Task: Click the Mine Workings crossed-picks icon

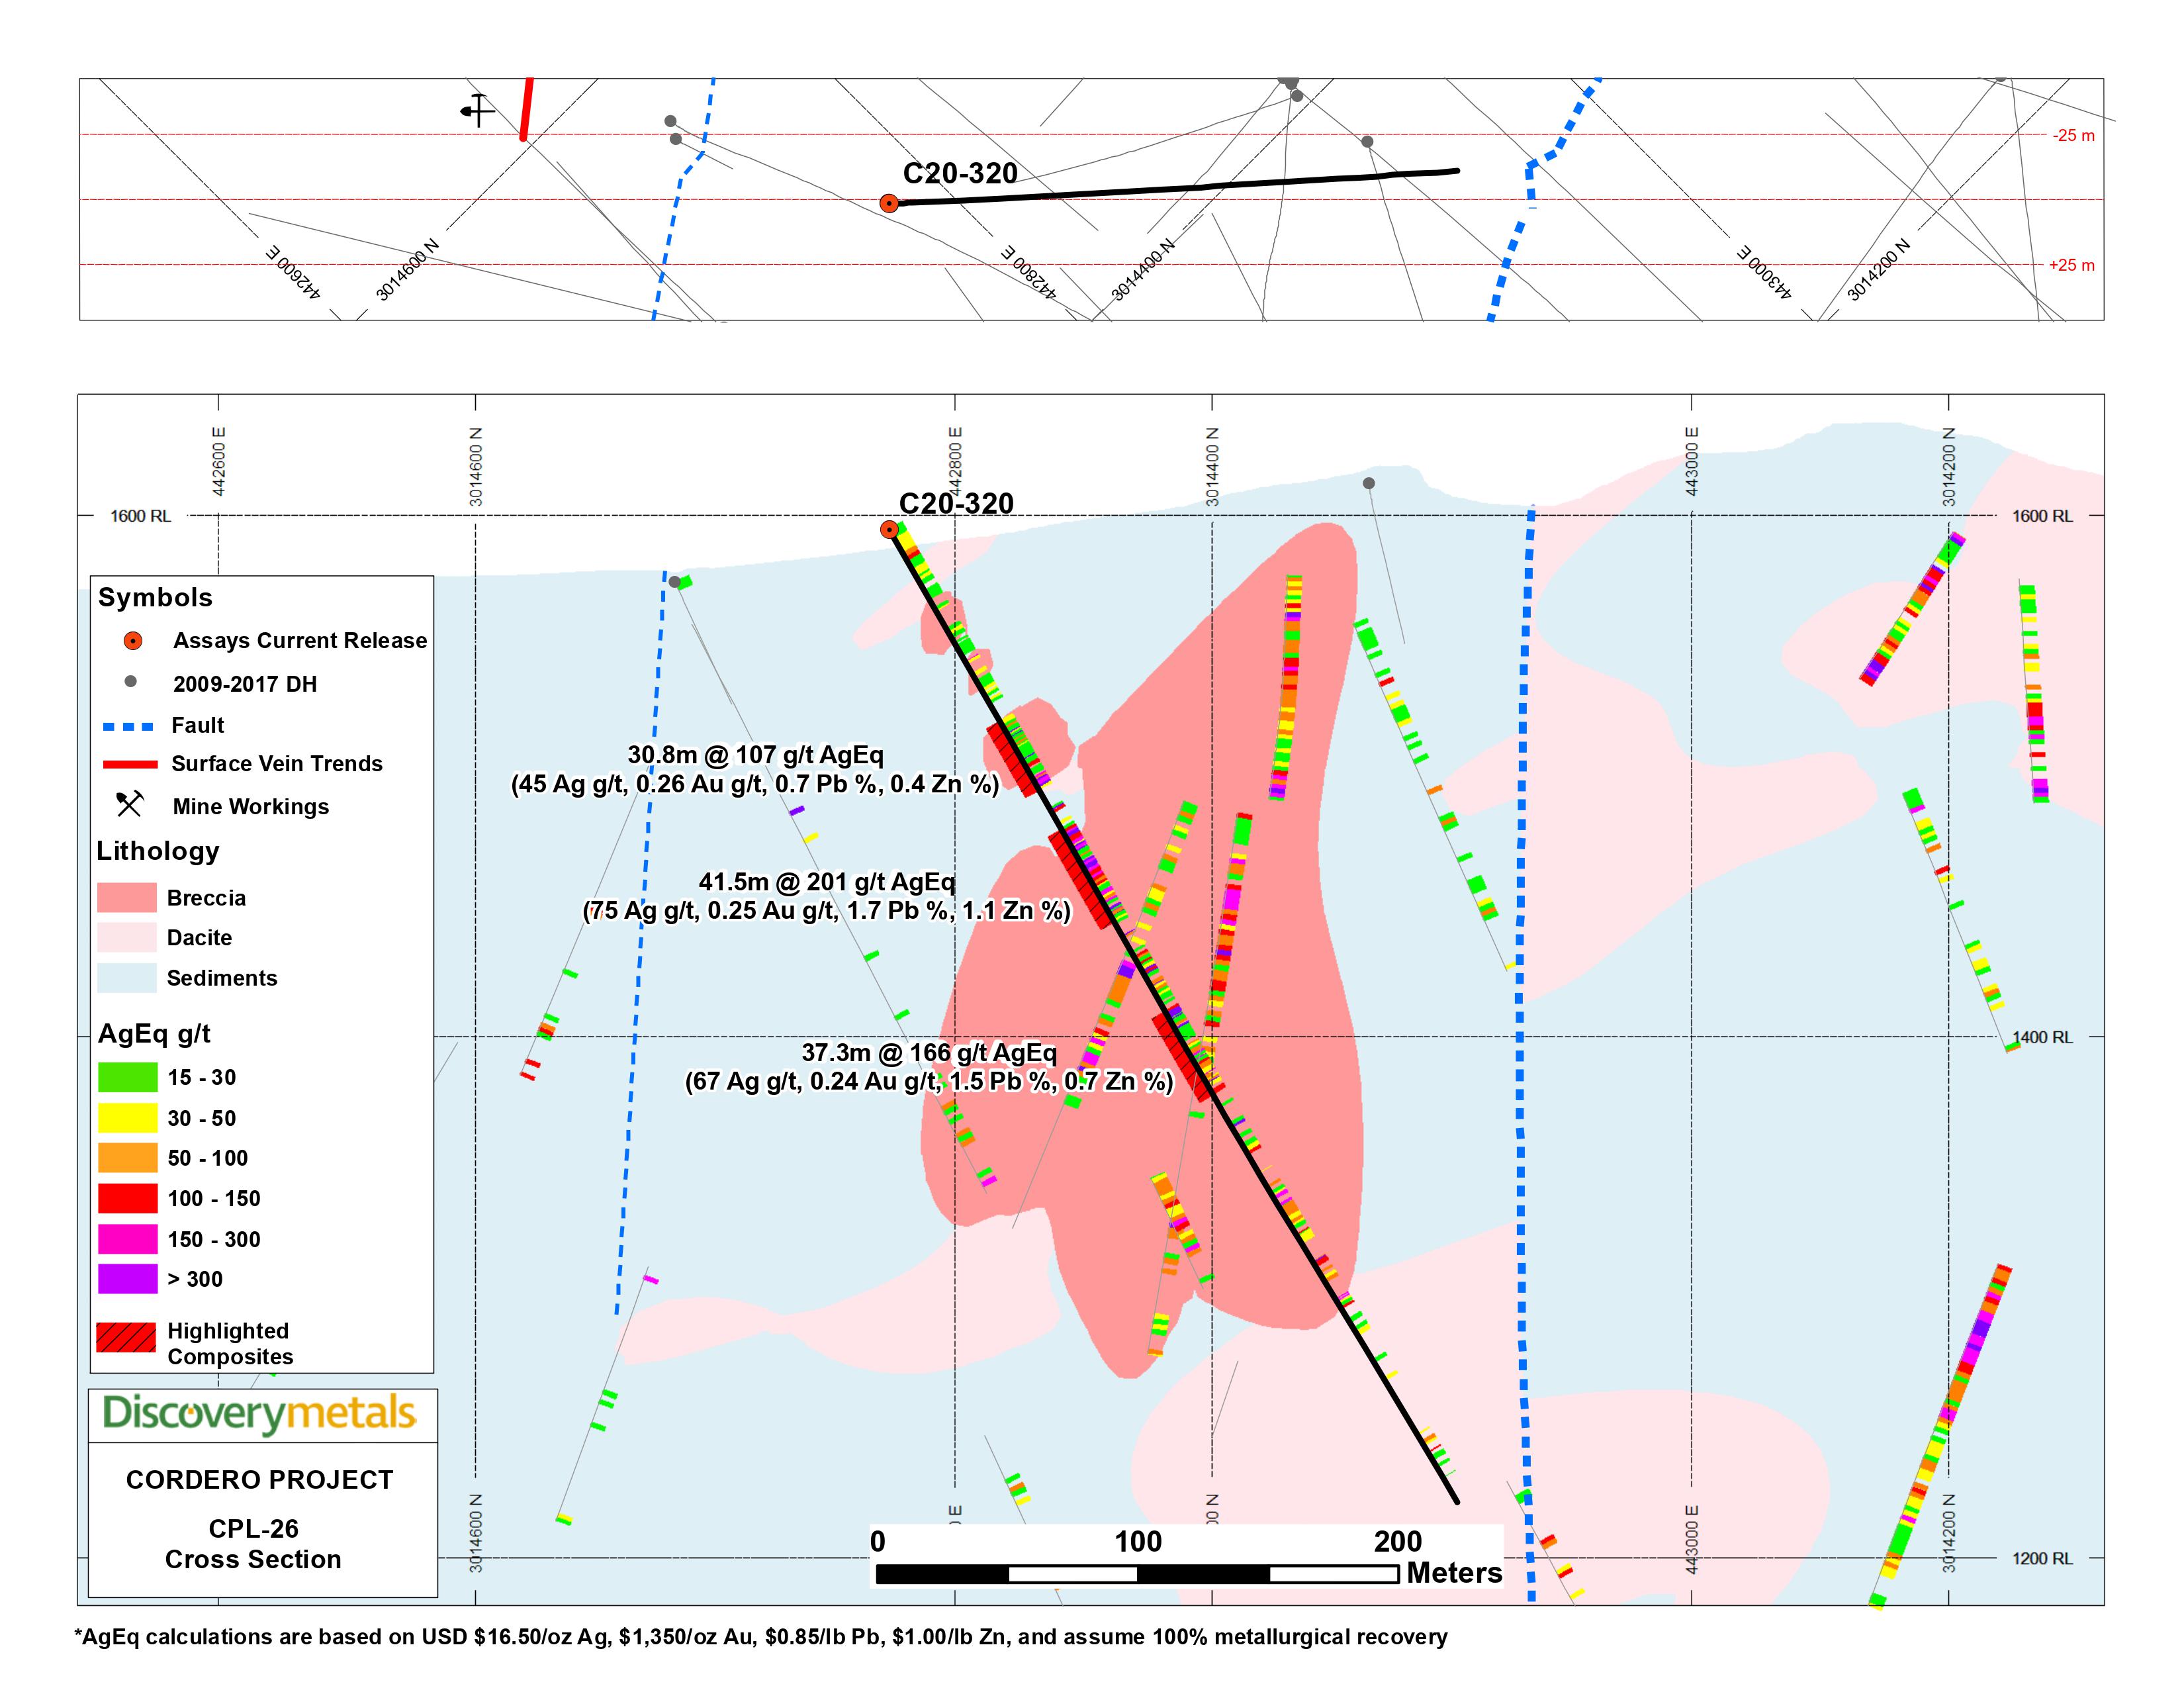Action: click(130, 804)
